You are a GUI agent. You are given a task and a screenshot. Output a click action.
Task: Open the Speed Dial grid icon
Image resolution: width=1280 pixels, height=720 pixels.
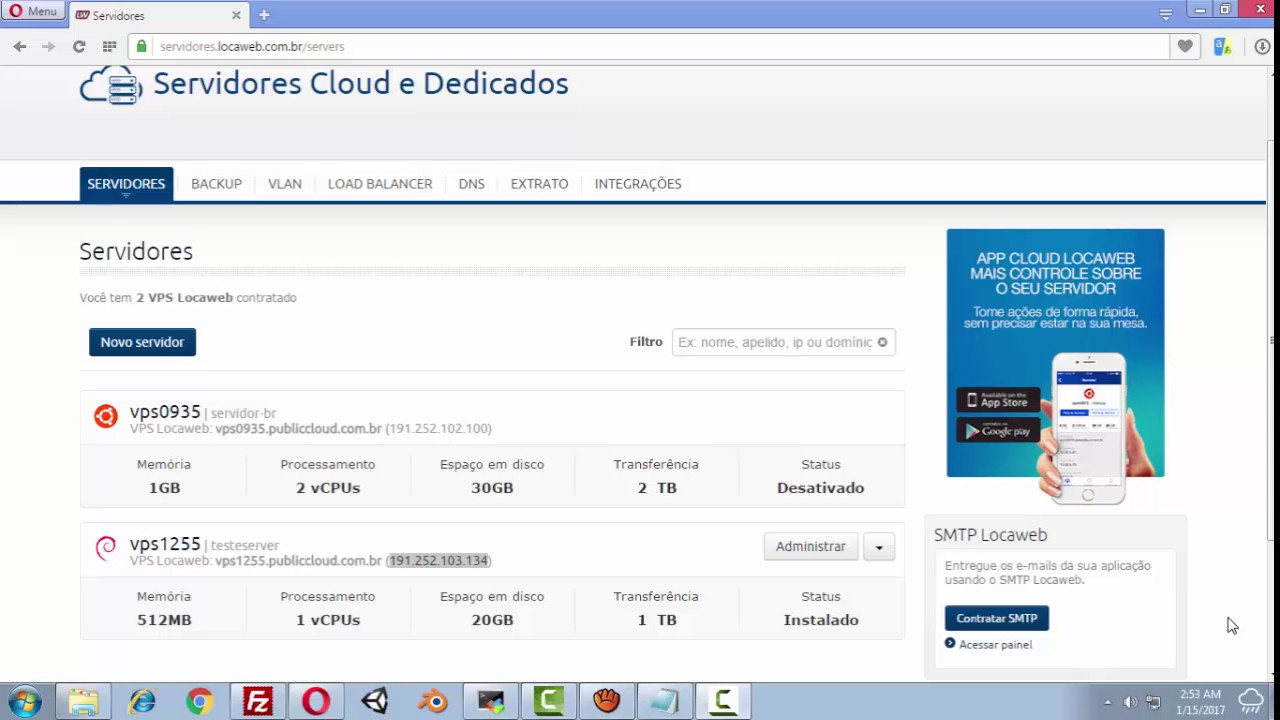click(x=109, y=46)
